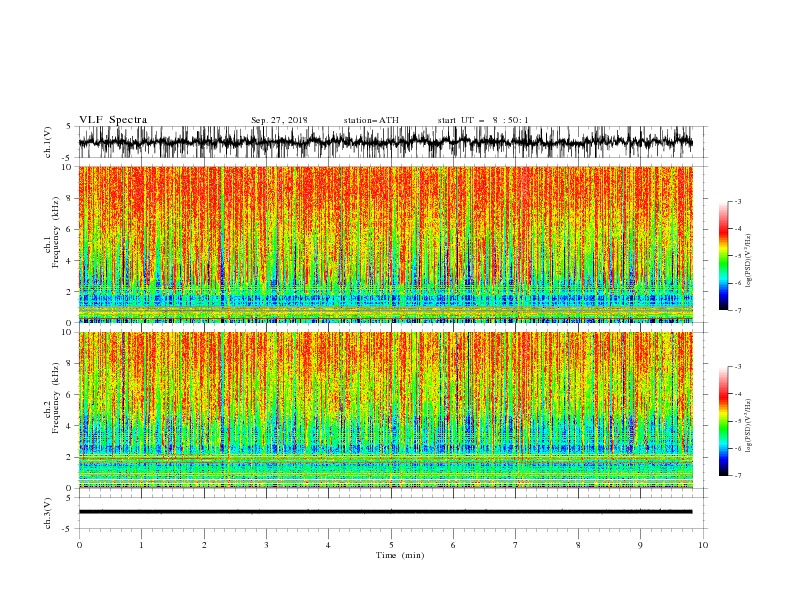The height and width of the screenshot is (612, 792).
Task: Click the time axis tick label "2"
Action: (x=204, y=545)
